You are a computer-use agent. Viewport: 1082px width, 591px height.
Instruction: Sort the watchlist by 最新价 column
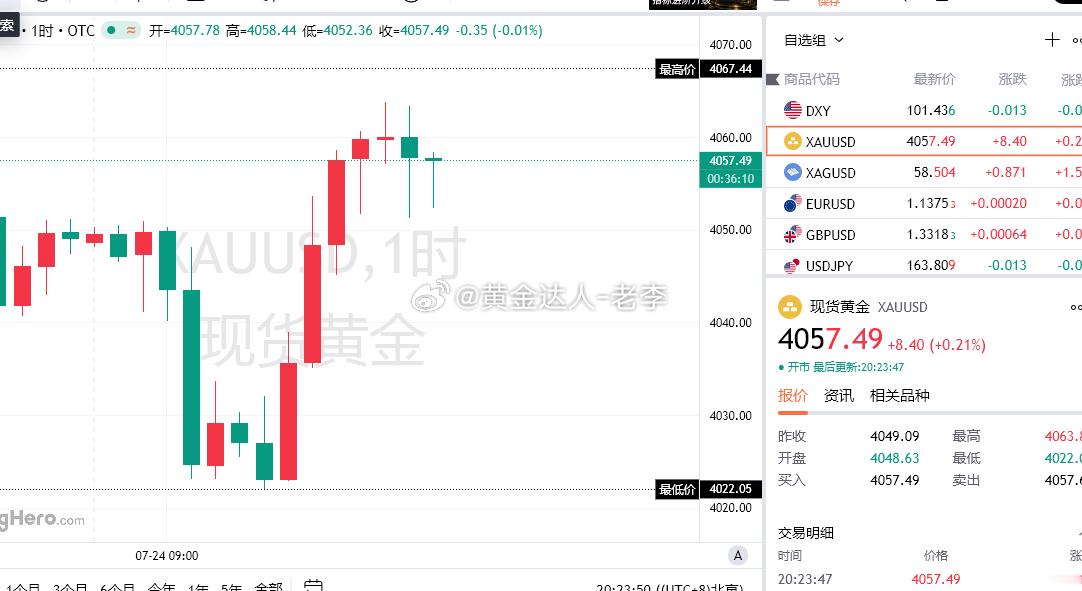[934, 79]
